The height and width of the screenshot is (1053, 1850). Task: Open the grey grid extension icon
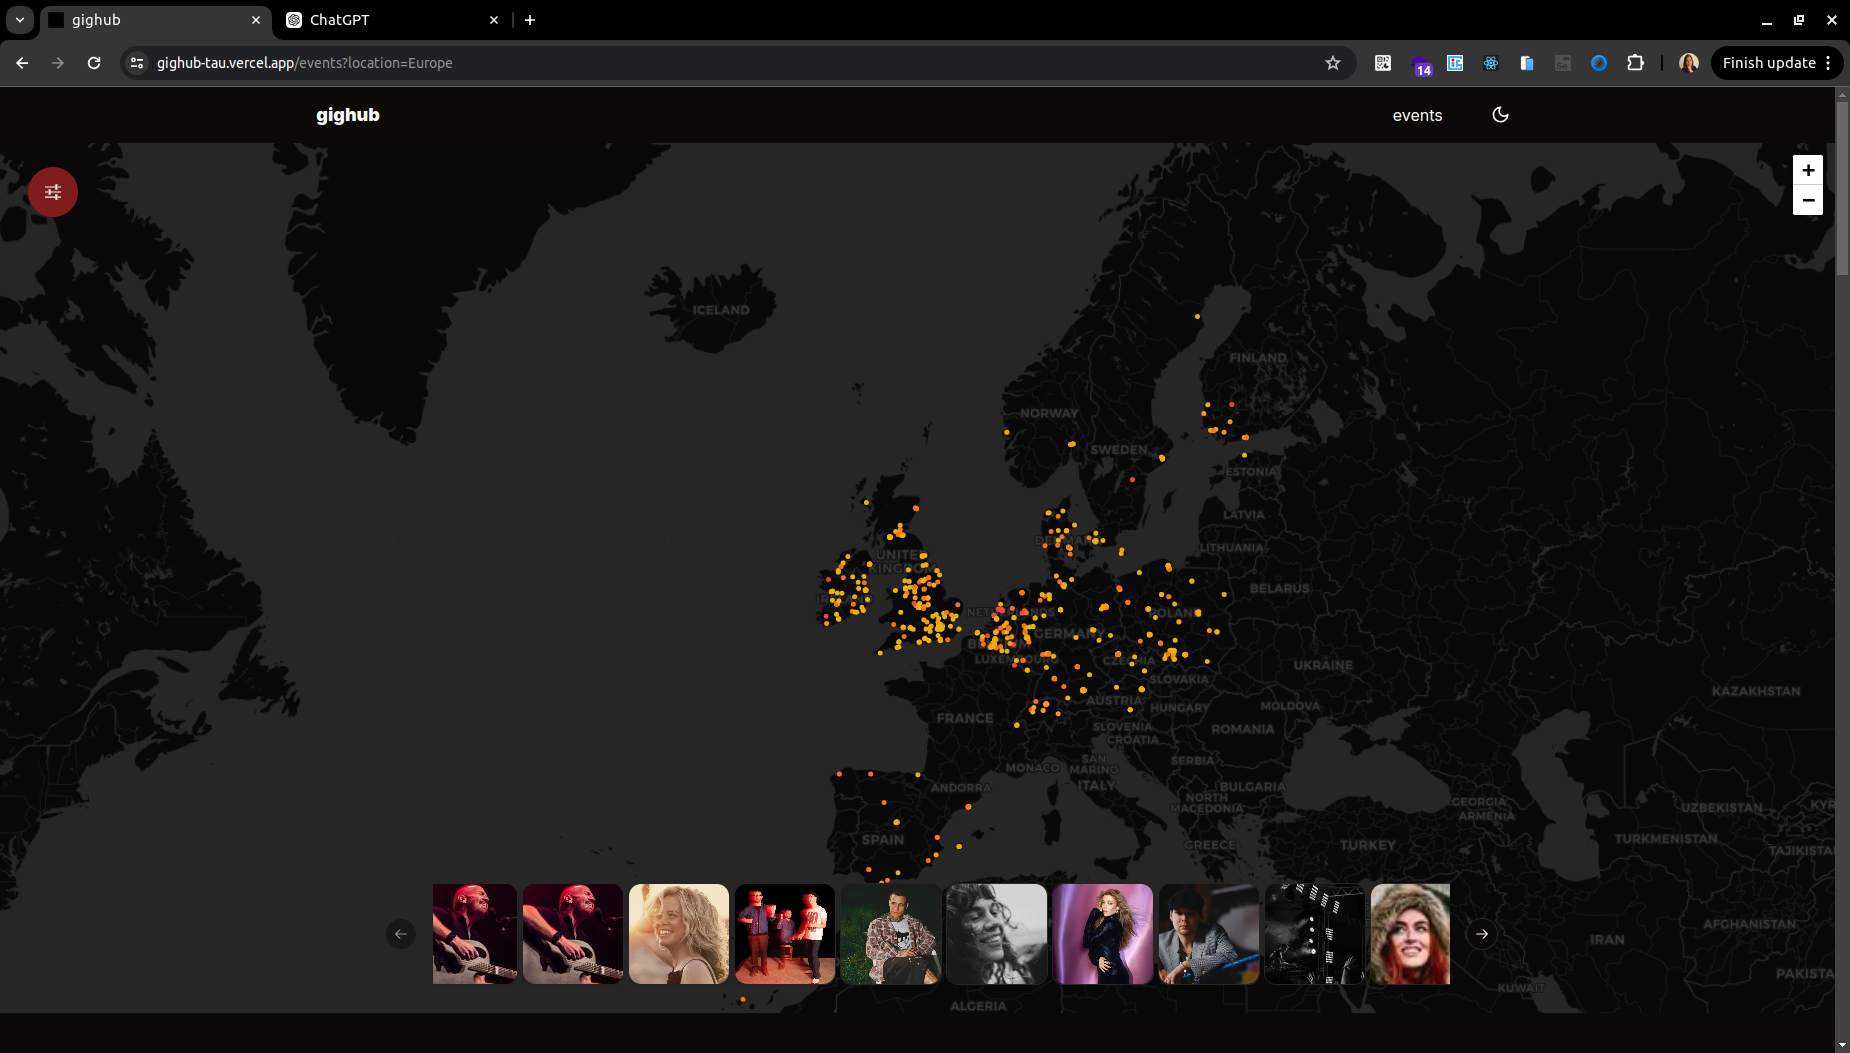1563,63
